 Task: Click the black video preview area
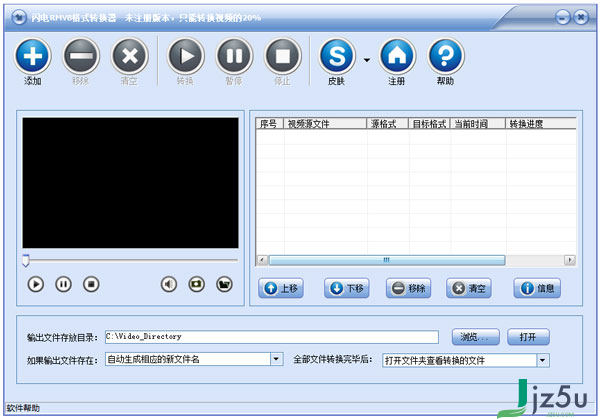coord(130,183)
